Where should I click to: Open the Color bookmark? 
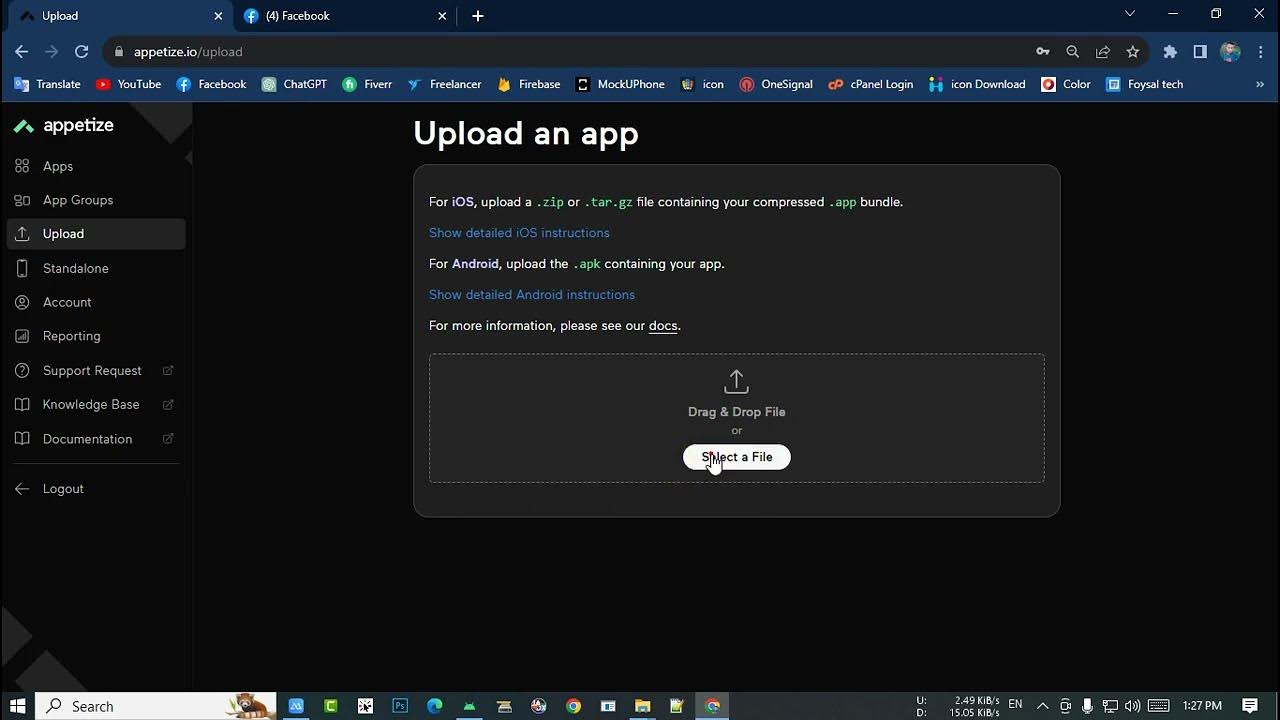pyautogui.click(x=1066, y=85)
